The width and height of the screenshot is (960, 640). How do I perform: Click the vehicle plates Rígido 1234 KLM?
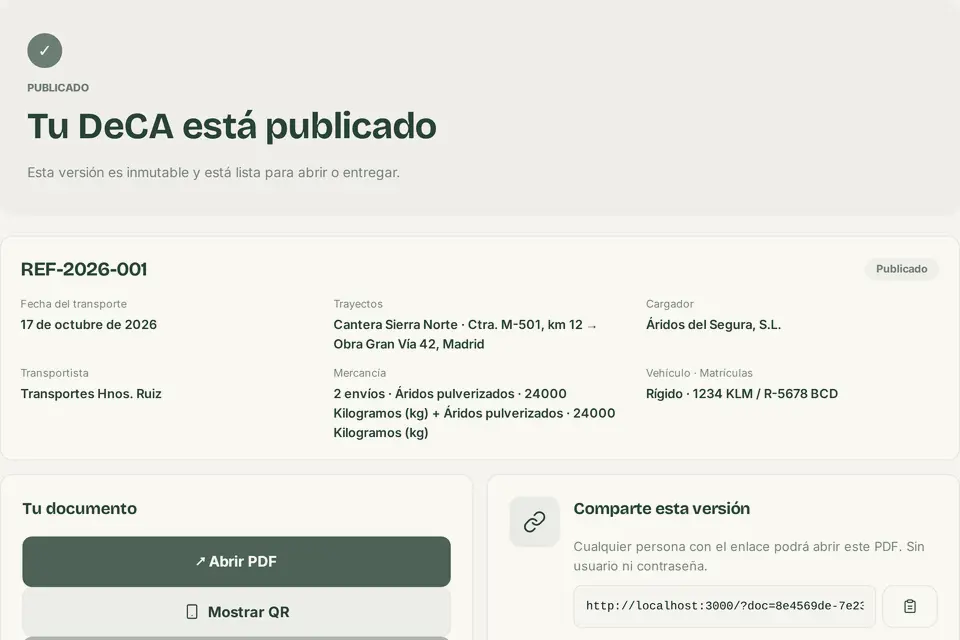click(x=741, y=394)
